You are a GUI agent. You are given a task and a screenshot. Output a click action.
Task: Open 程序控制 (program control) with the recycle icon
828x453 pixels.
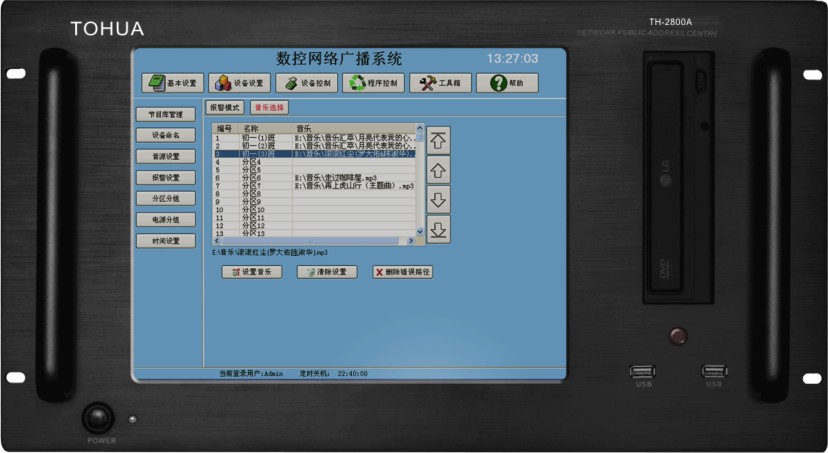(373, 83)
